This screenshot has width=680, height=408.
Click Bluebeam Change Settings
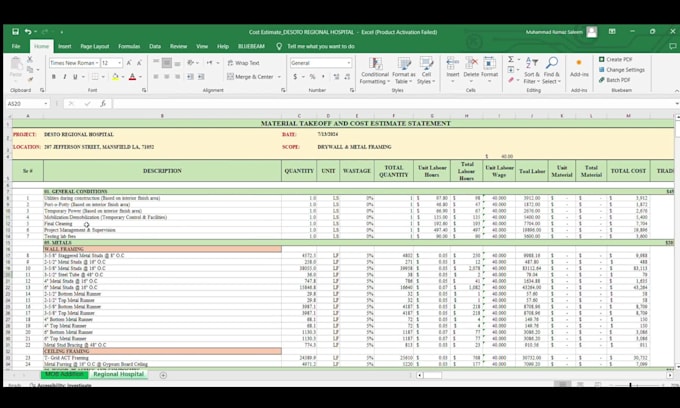pyautogui.click(x=621, y=69)
